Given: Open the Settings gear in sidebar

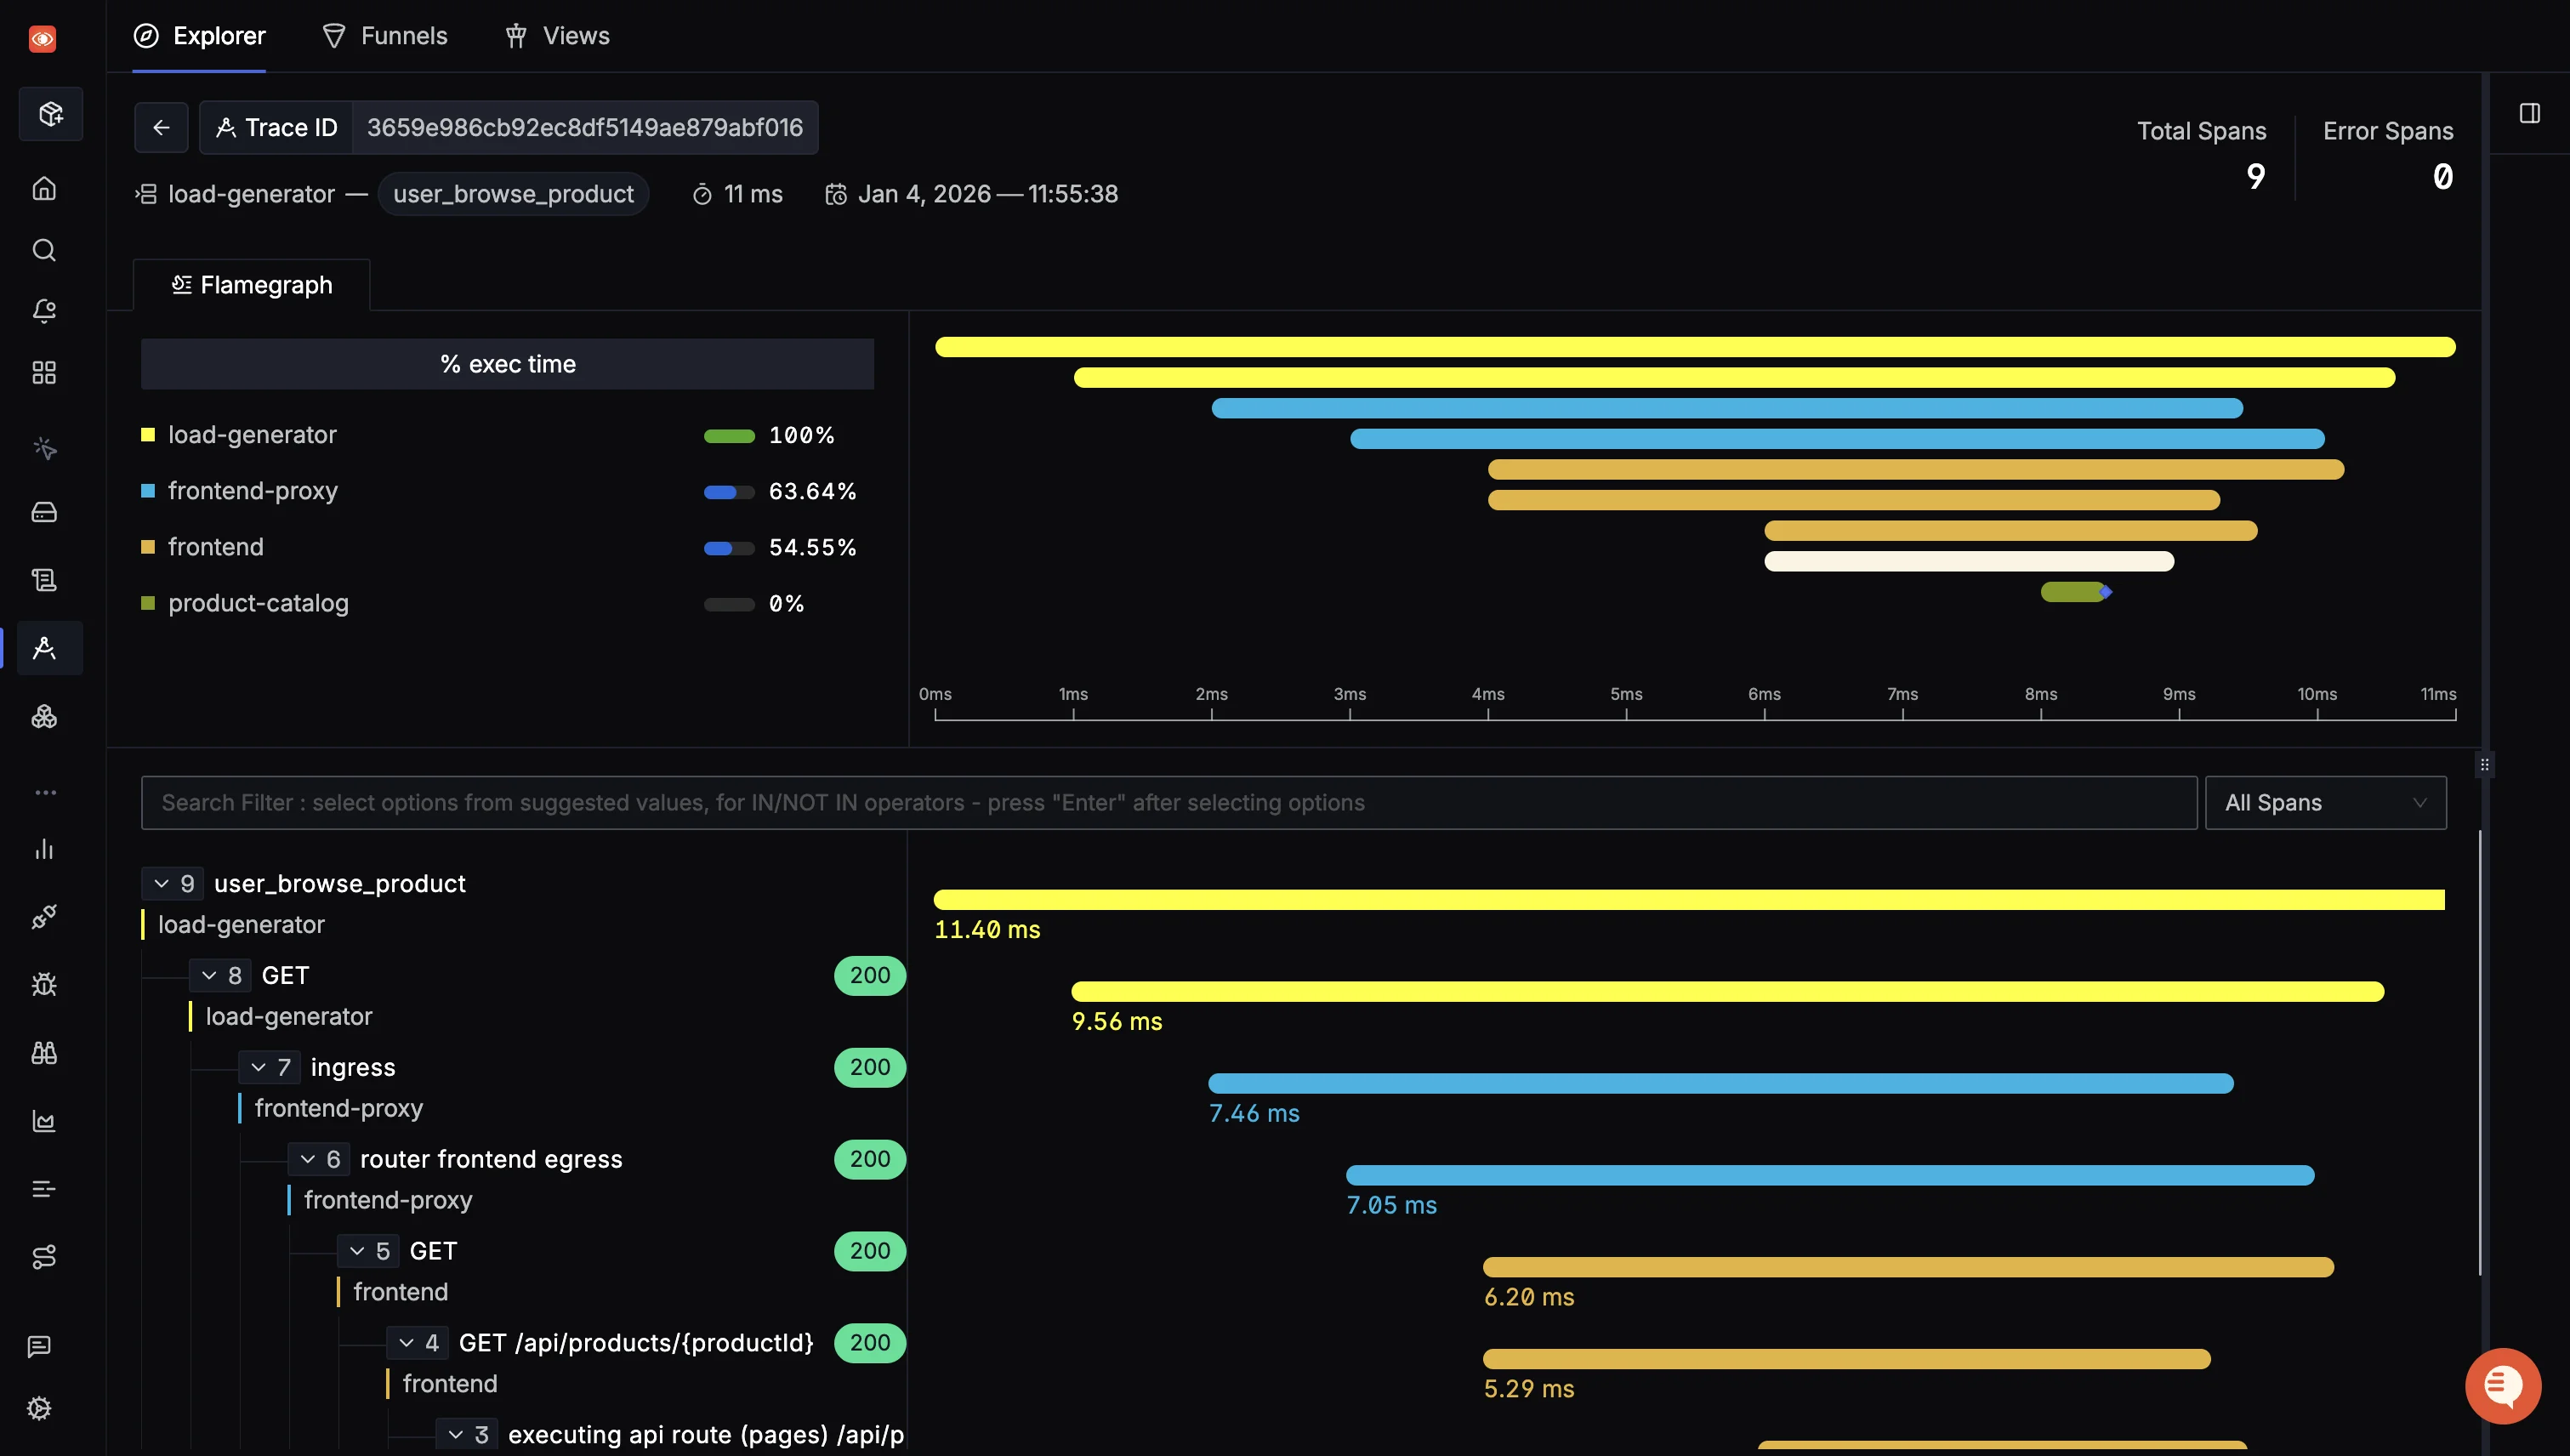Looking at the screenshot, I should (39, 1408).
